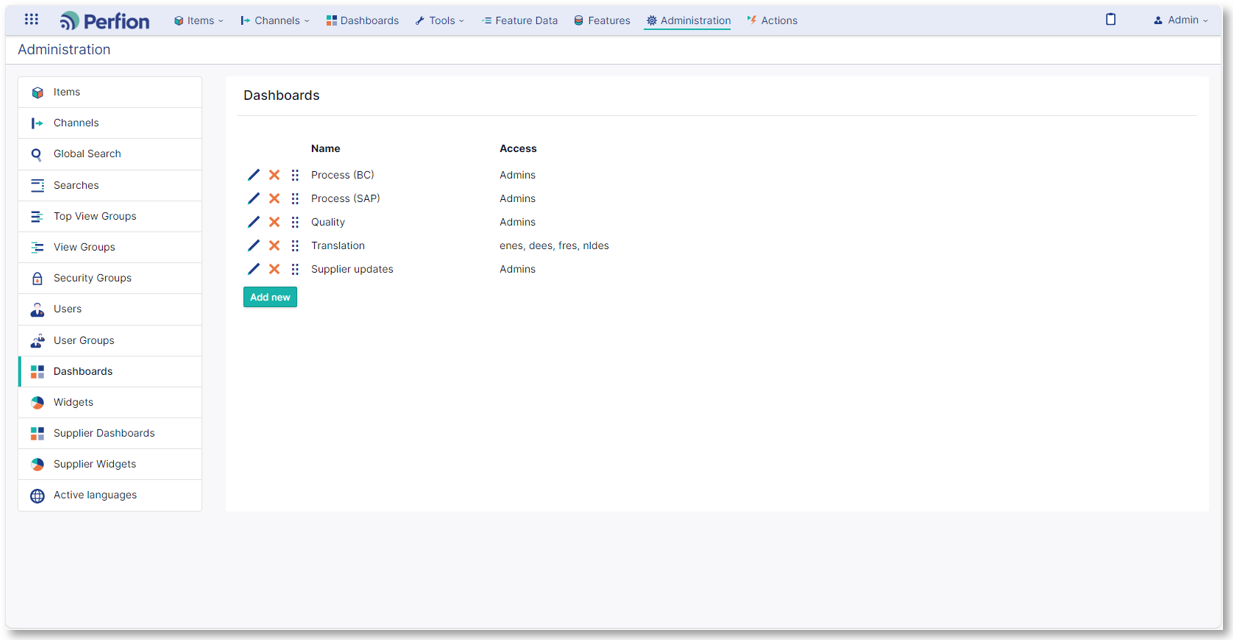1233x640 pixels.
Task: Click the Security Groups lock icon
Action: 37,278
